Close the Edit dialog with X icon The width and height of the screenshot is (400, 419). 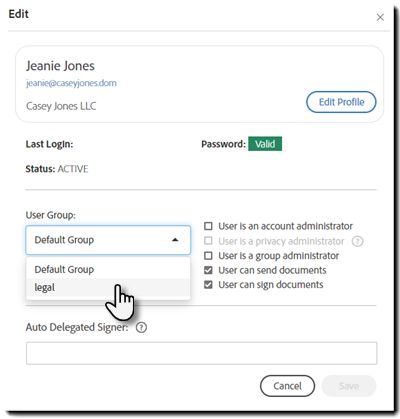tap(380, 17)
